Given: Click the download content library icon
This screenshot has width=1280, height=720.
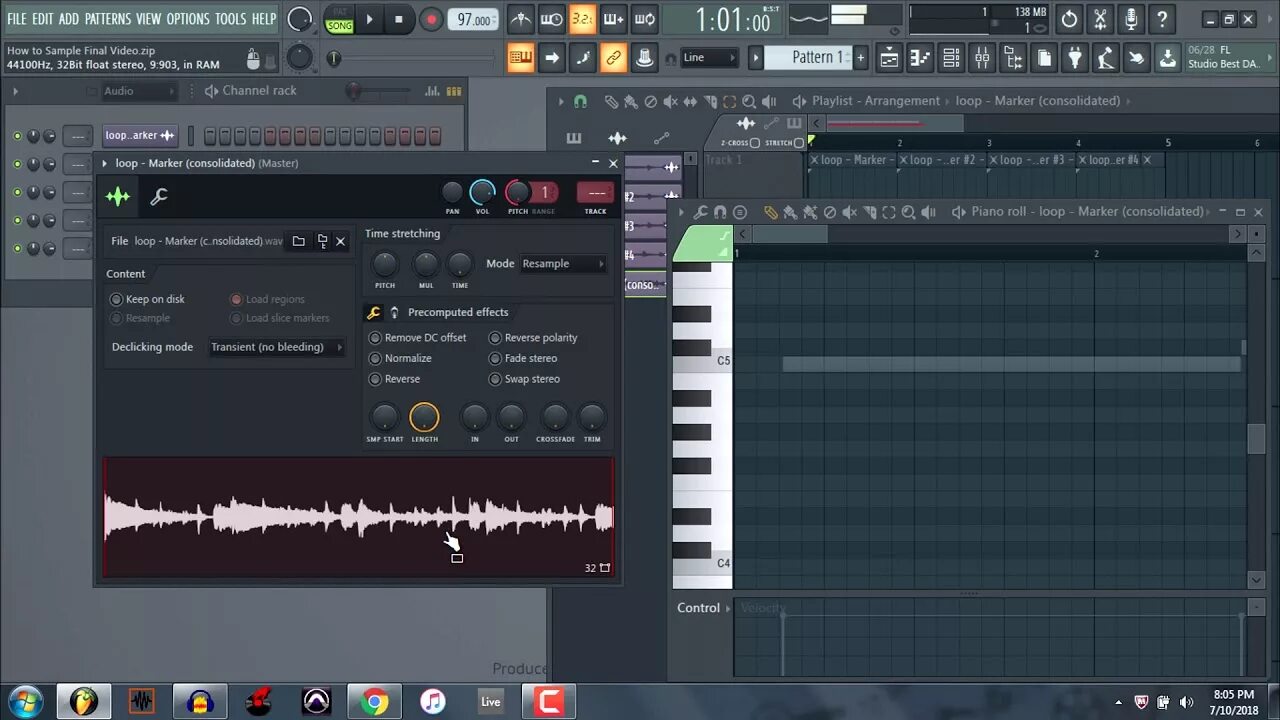Looking at the screenshot, I should click(1168, 58).
